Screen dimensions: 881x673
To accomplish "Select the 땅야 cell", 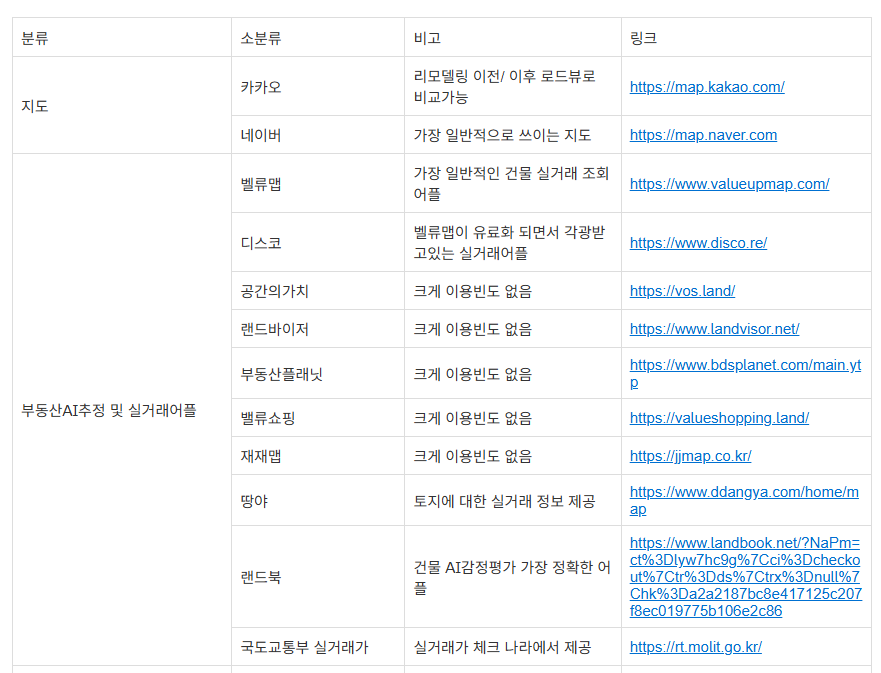I will 318,501.
